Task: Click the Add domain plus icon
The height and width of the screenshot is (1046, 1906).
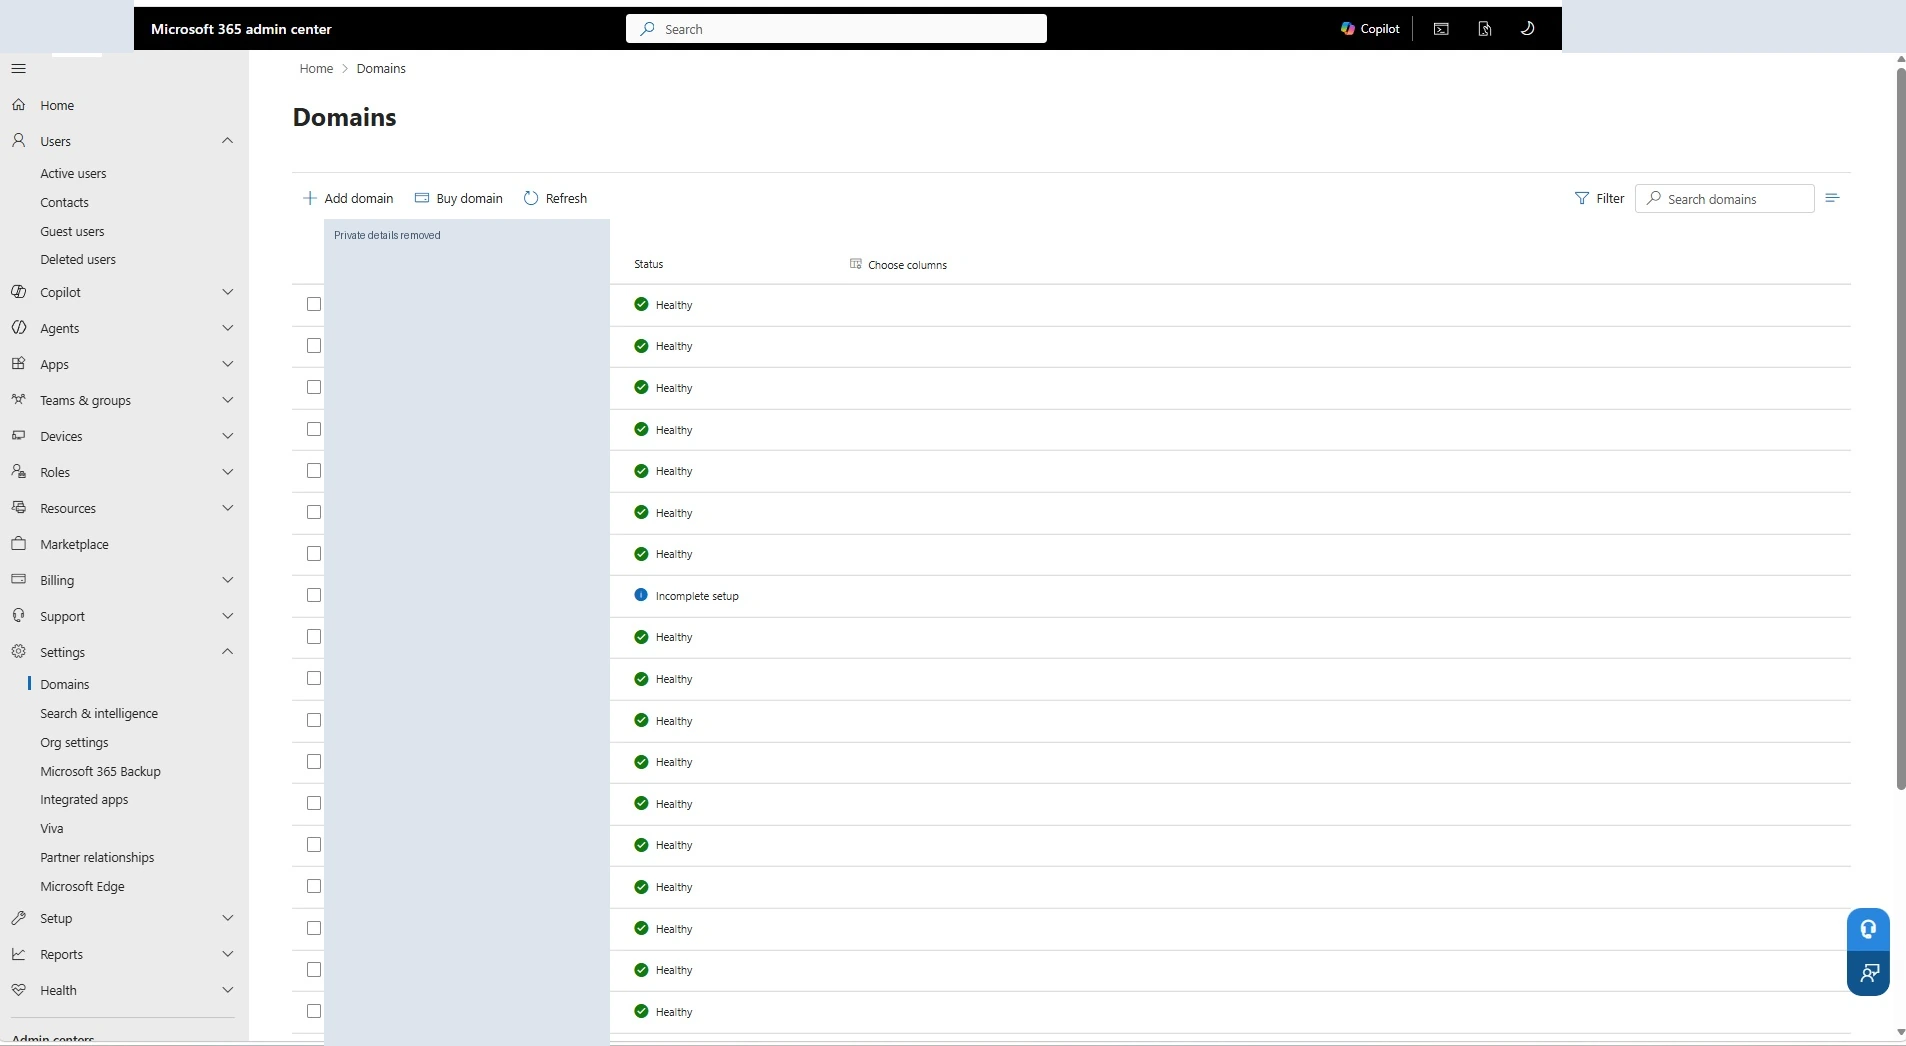Action: [x=310, y=198]
